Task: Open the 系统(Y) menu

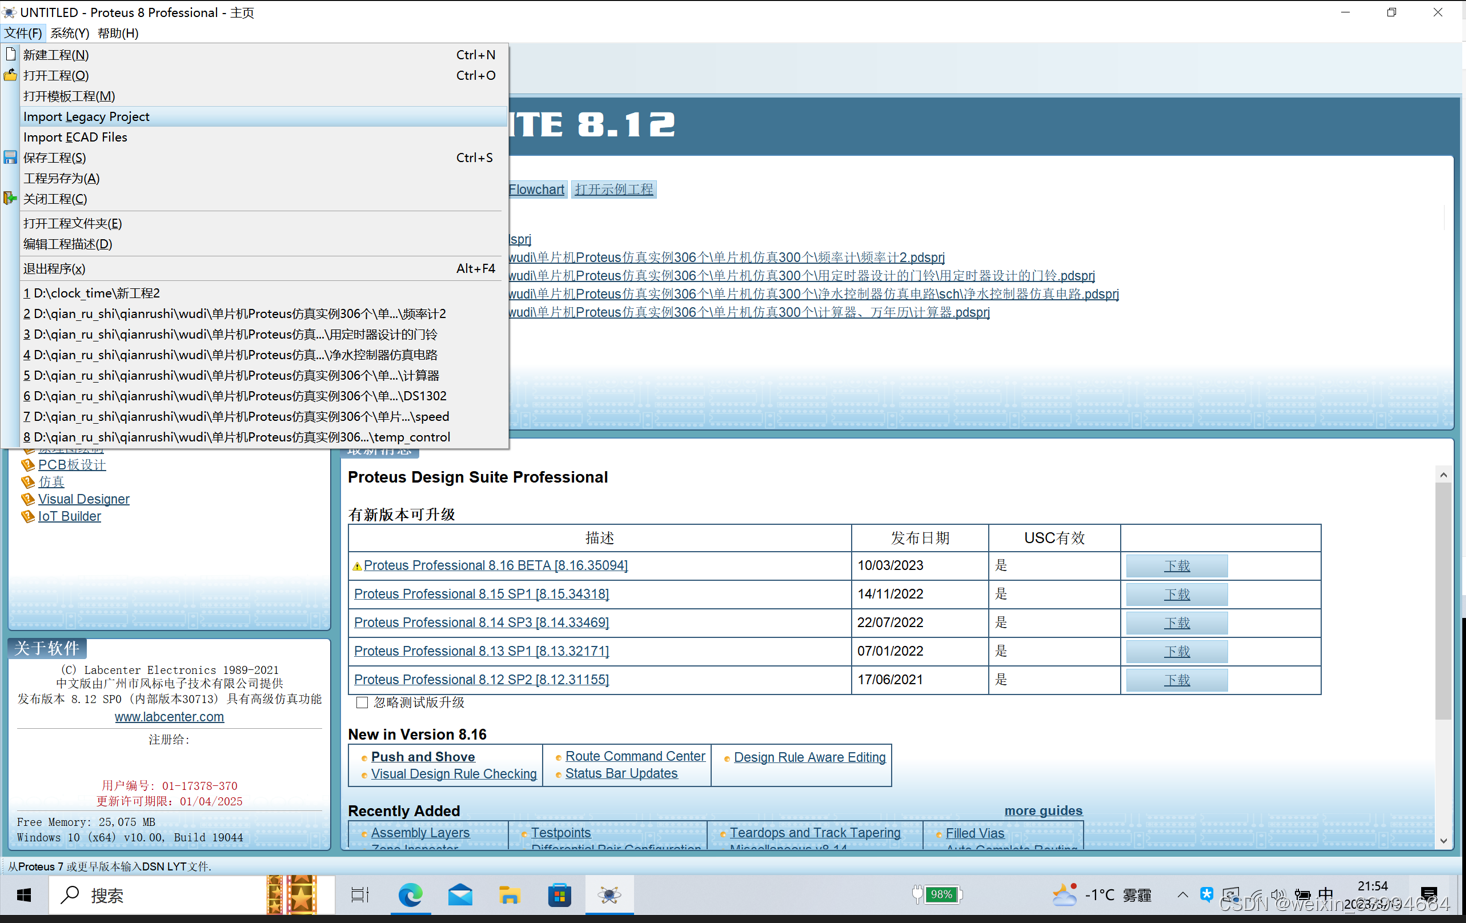Action: 70,33
